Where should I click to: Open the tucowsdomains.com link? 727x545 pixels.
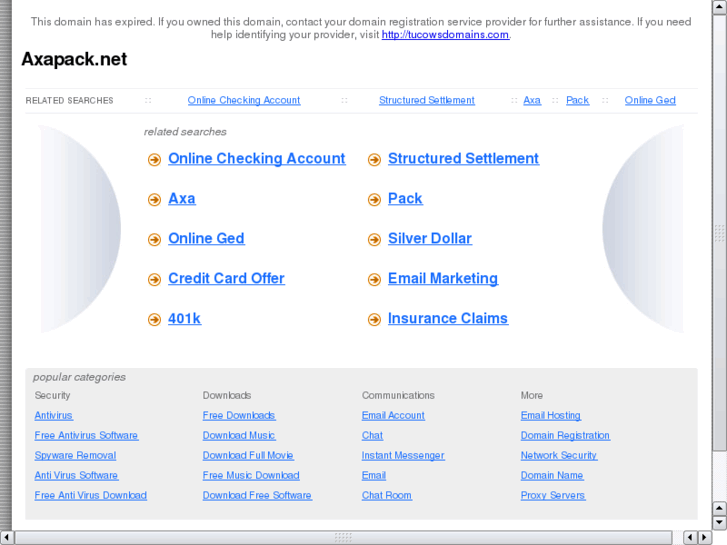[x=445, y=34]
